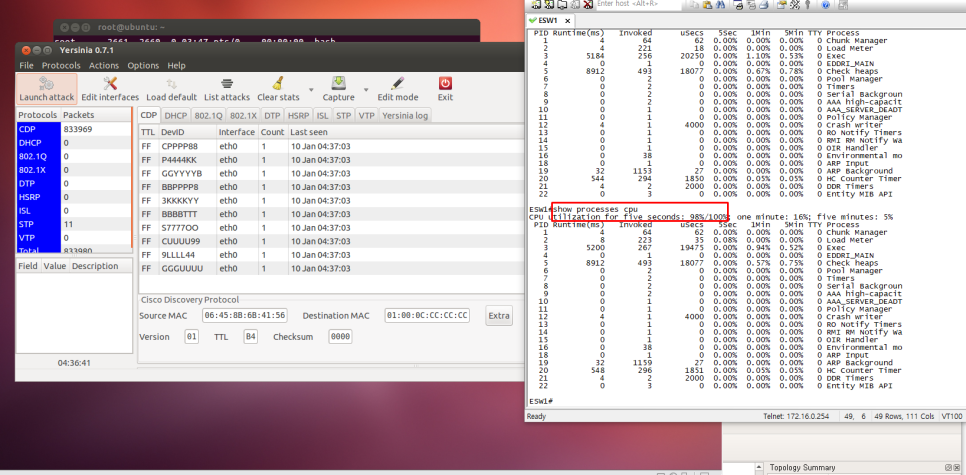Viewport: 966px width, 475px height.
Task: Click the Capture toolbar icon
Action: (x=338, y=84)
